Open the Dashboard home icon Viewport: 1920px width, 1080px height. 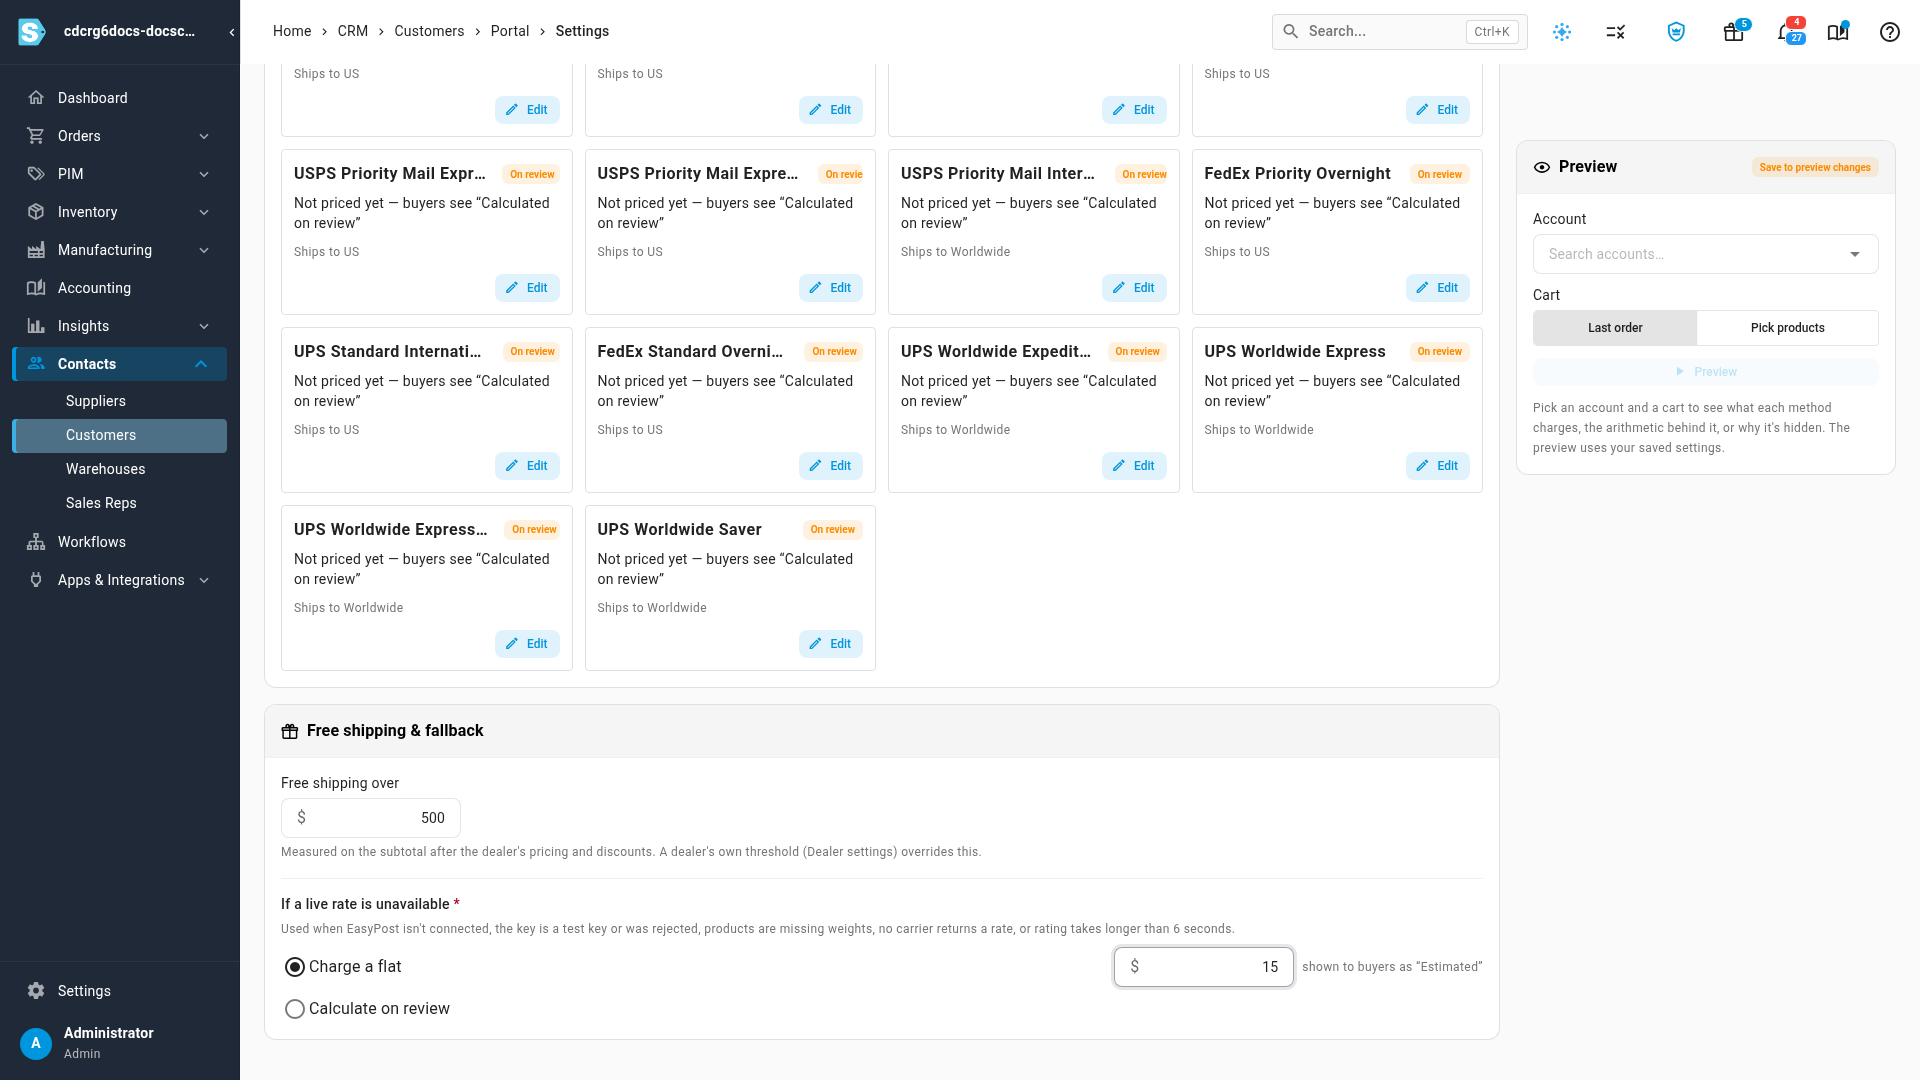click(x=36, y=98)
